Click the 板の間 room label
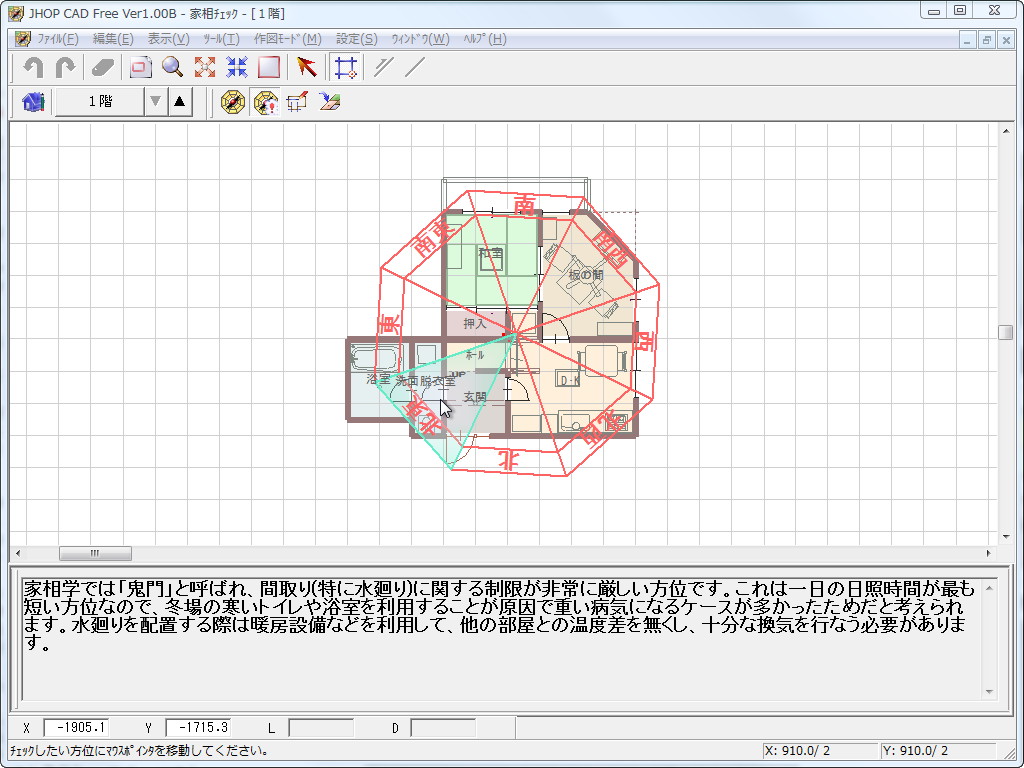The image size is (1024, 768). pos(586,275)
